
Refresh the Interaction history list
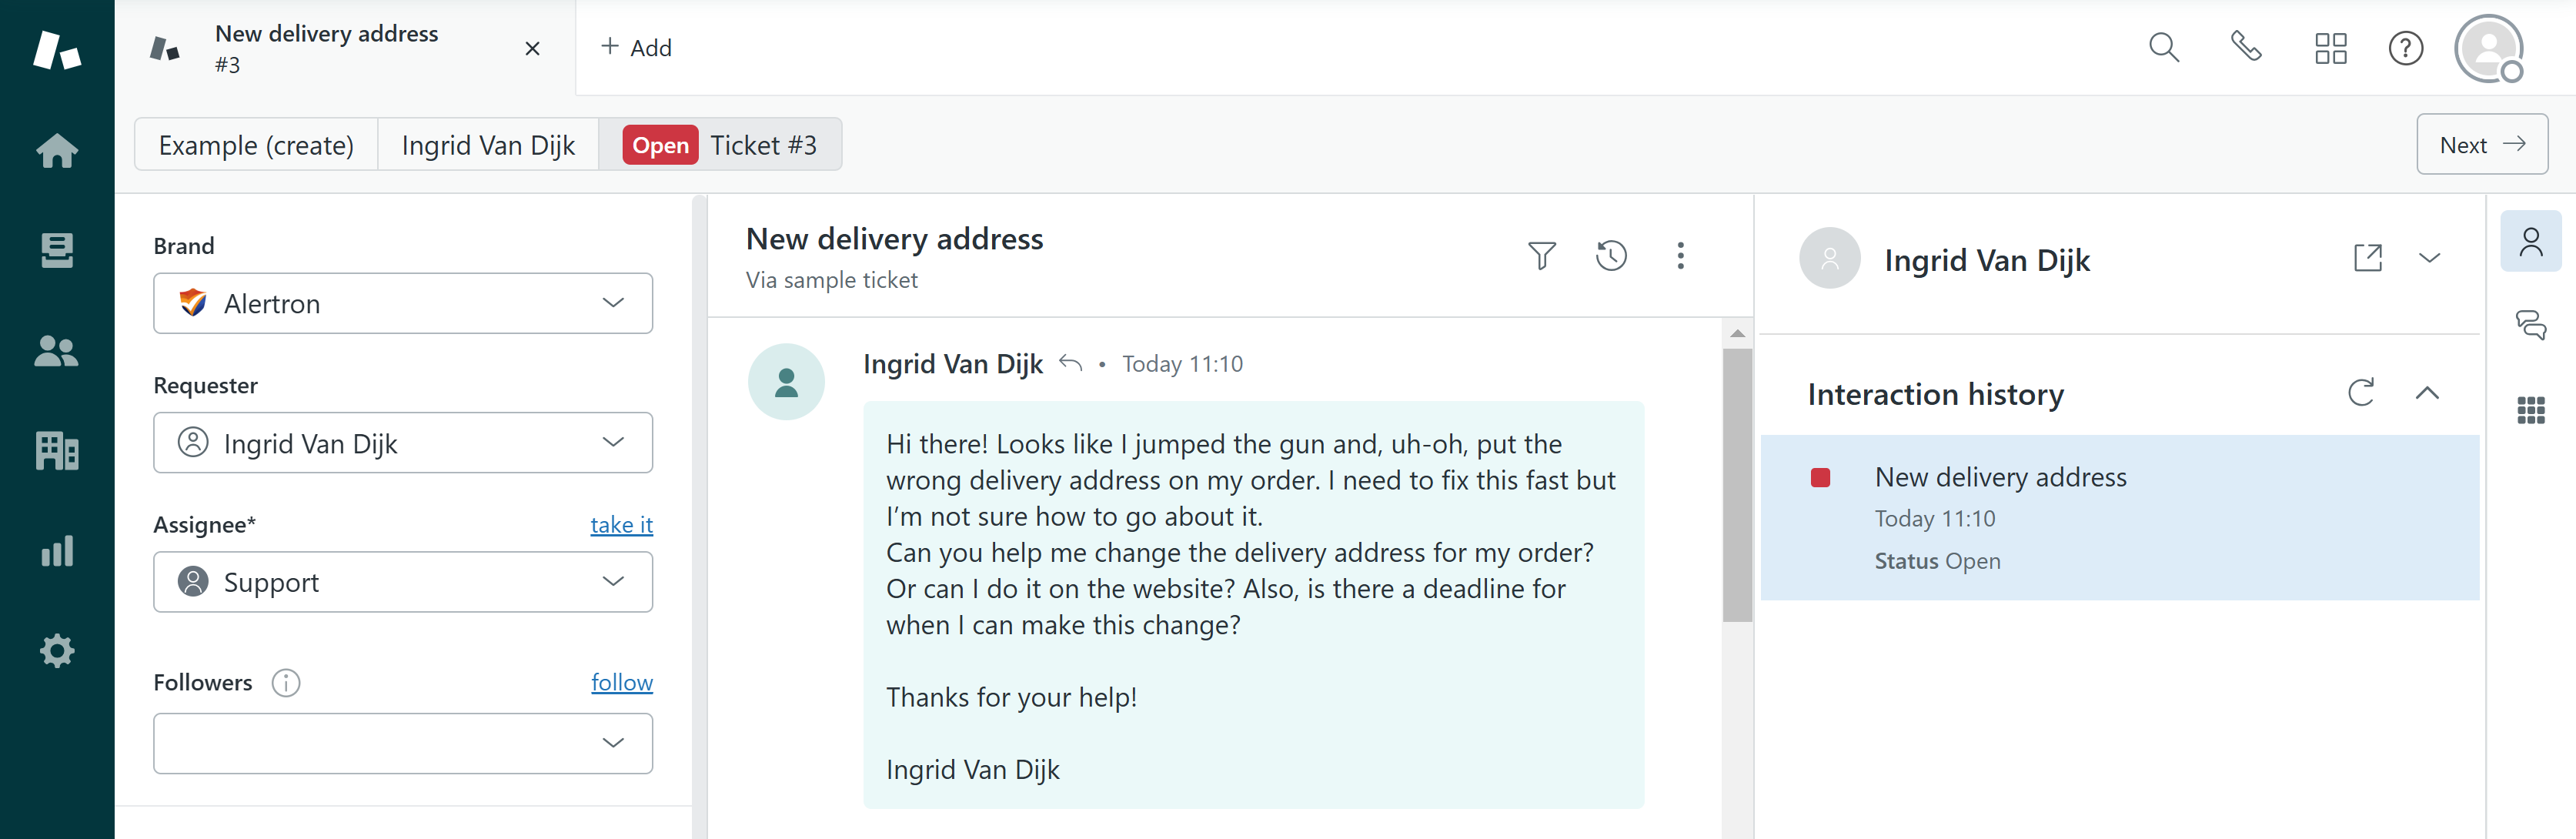2361,393
